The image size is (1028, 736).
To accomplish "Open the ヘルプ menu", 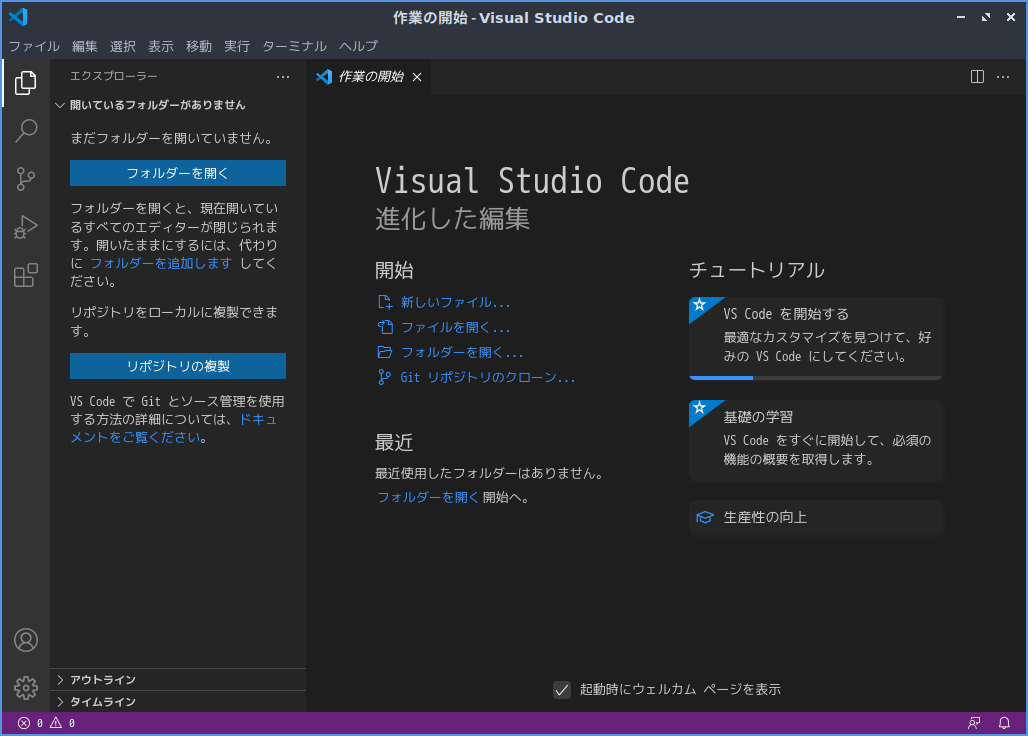I will point(359,46).
